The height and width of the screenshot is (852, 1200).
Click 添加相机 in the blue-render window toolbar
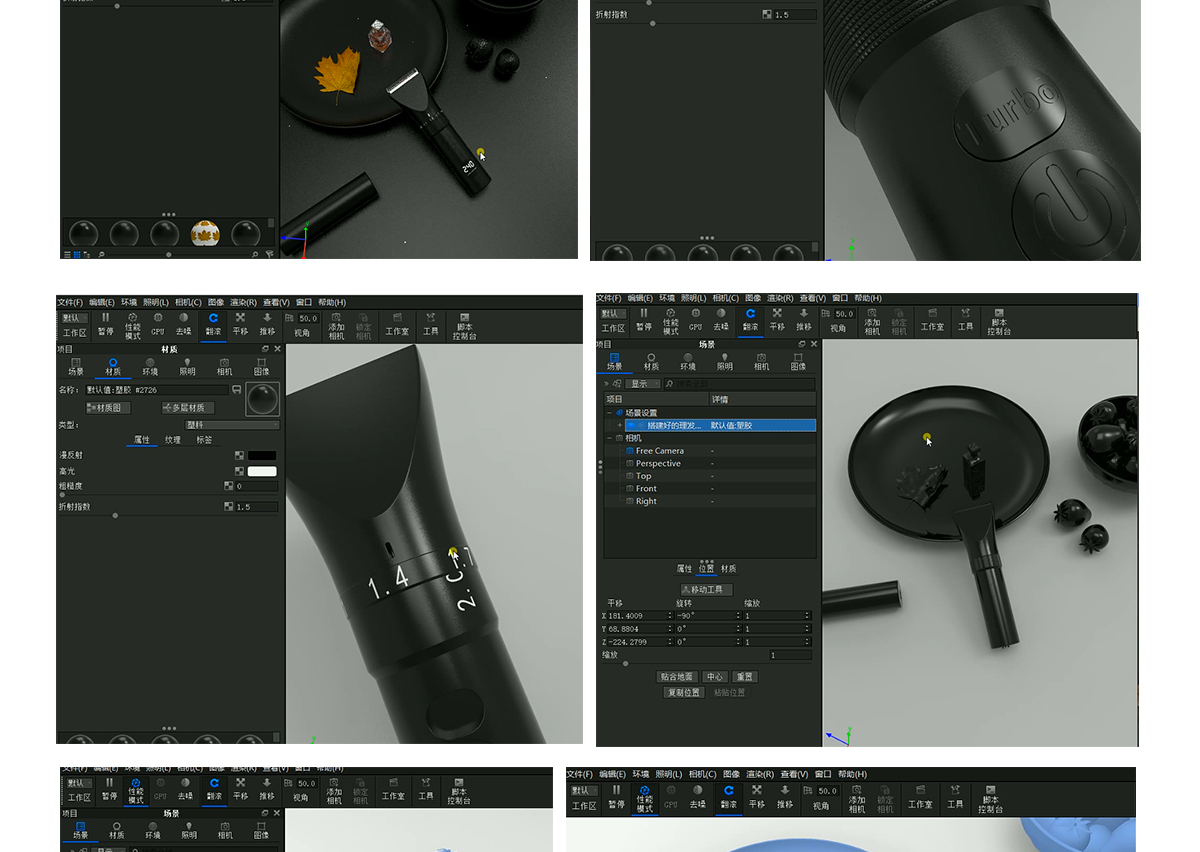(x=857, y=799)
